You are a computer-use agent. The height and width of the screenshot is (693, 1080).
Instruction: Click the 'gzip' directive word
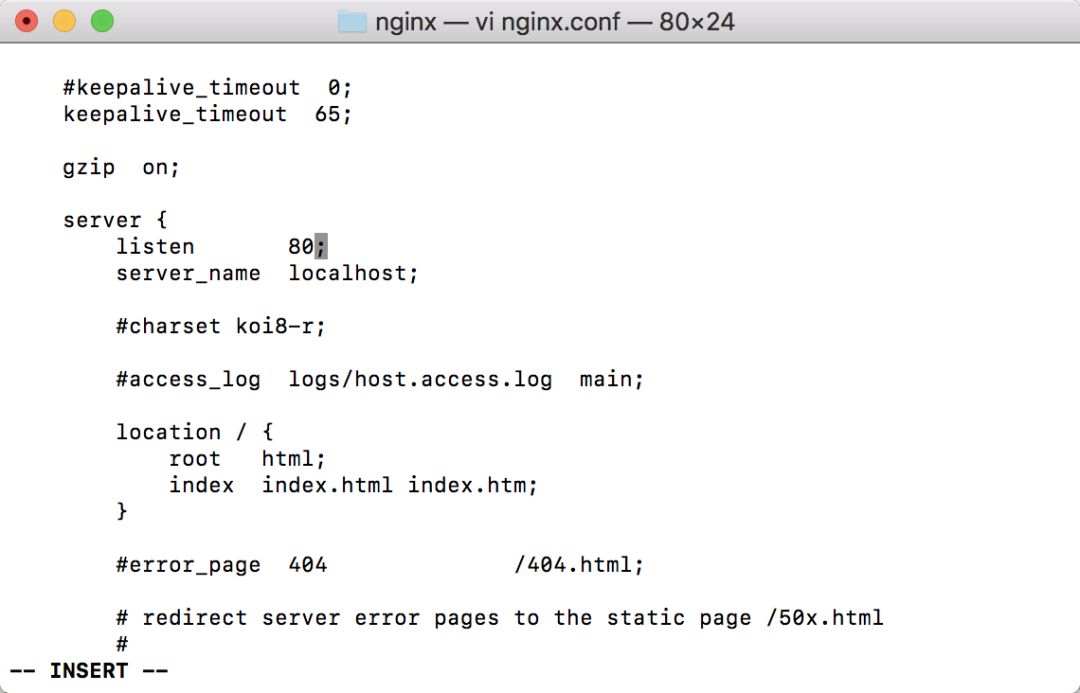click(89, 168)
